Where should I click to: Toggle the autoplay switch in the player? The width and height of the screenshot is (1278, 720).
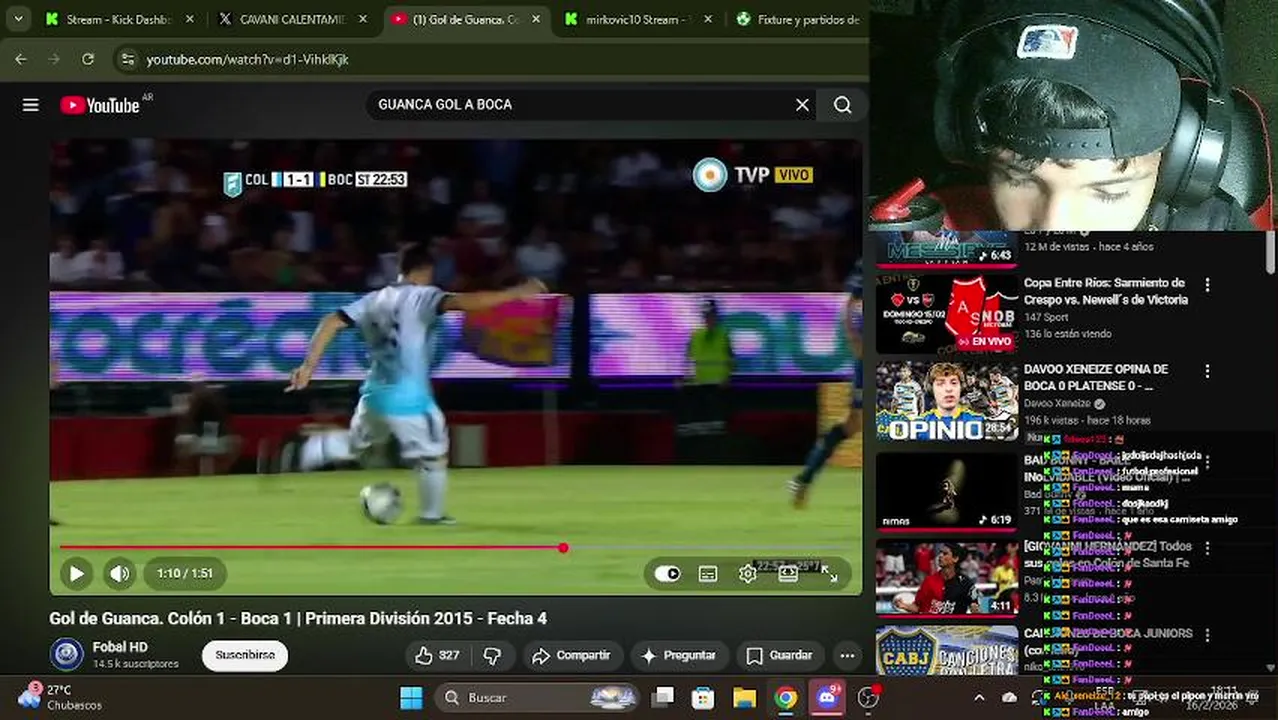[667, 573]
